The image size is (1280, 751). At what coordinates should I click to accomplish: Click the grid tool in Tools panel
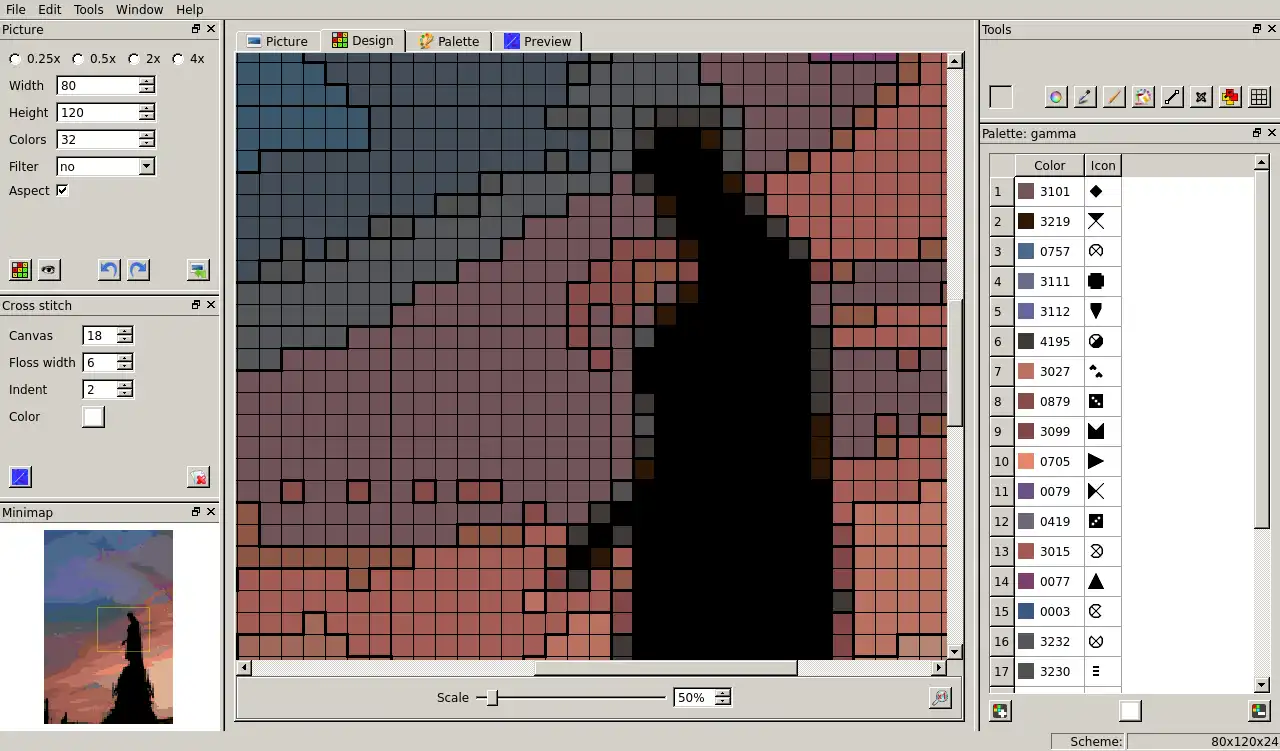[1260, 97]
